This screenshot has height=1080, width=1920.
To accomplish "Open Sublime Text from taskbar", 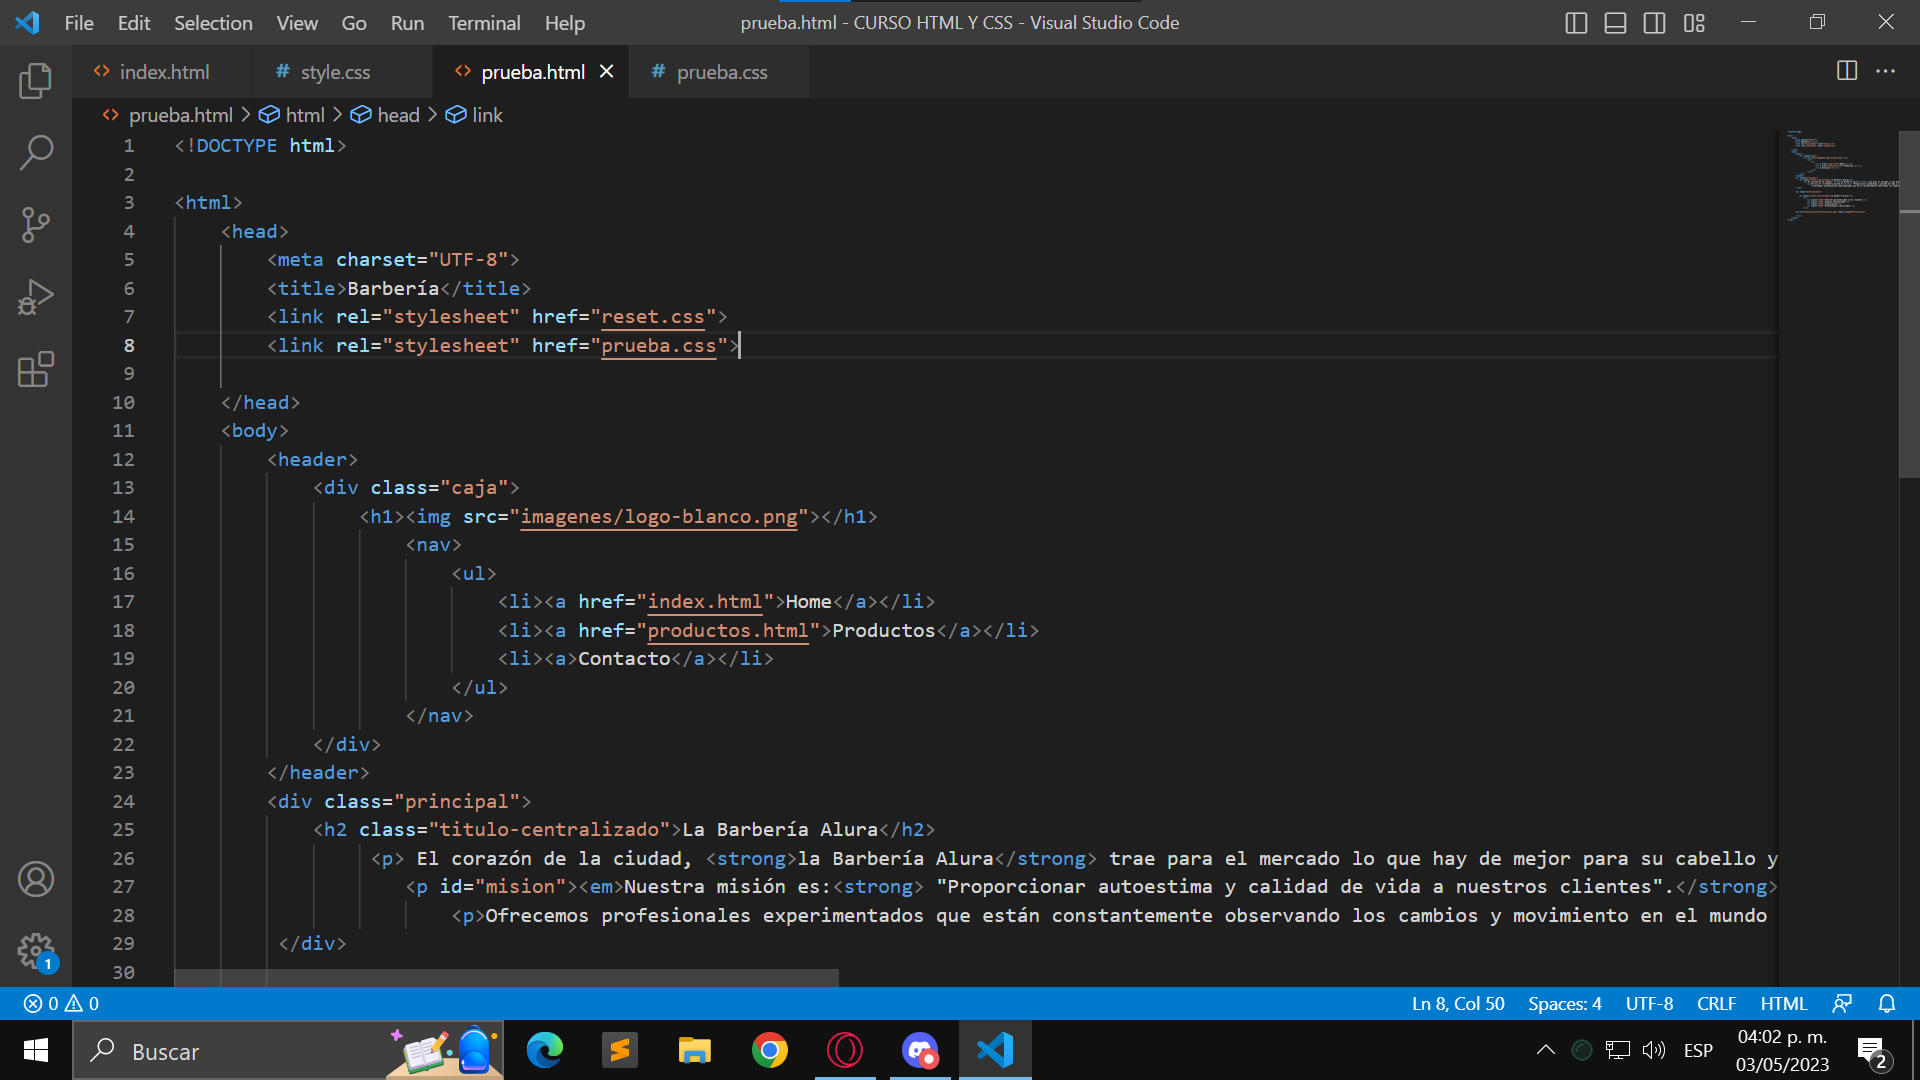I will tap(620, 1050).
